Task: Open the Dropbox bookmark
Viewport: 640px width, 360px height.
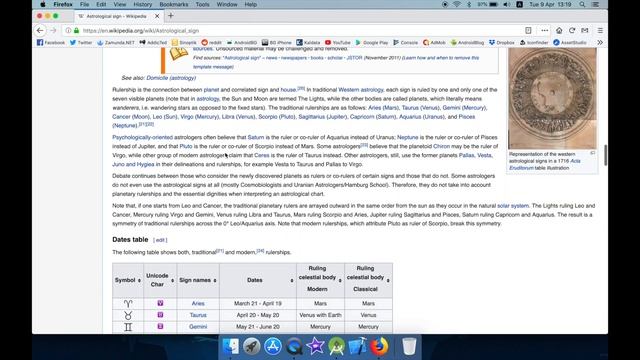Action: coord(502,42)
